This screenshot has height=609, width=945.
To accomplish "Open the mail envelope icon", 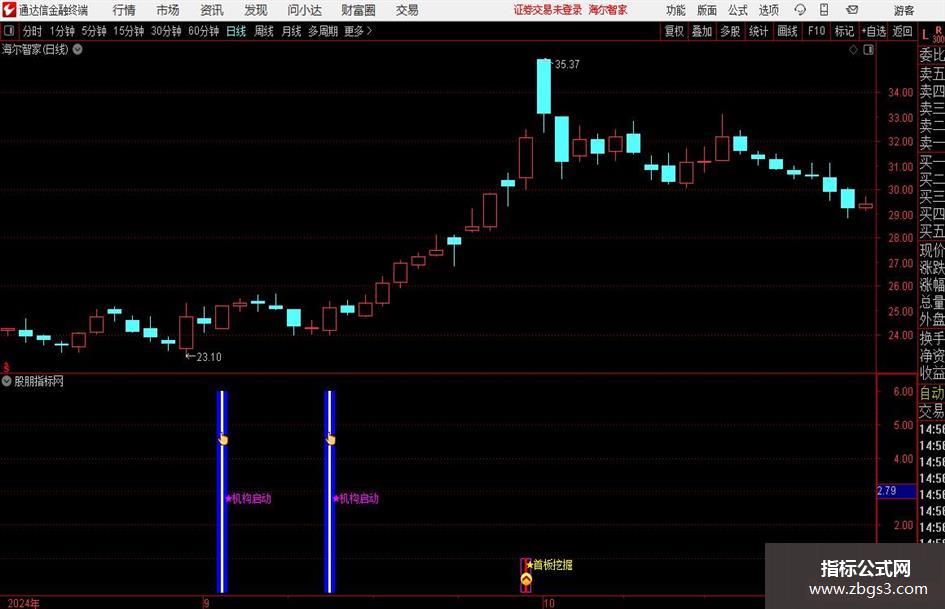I will click(x=852, y=10).
